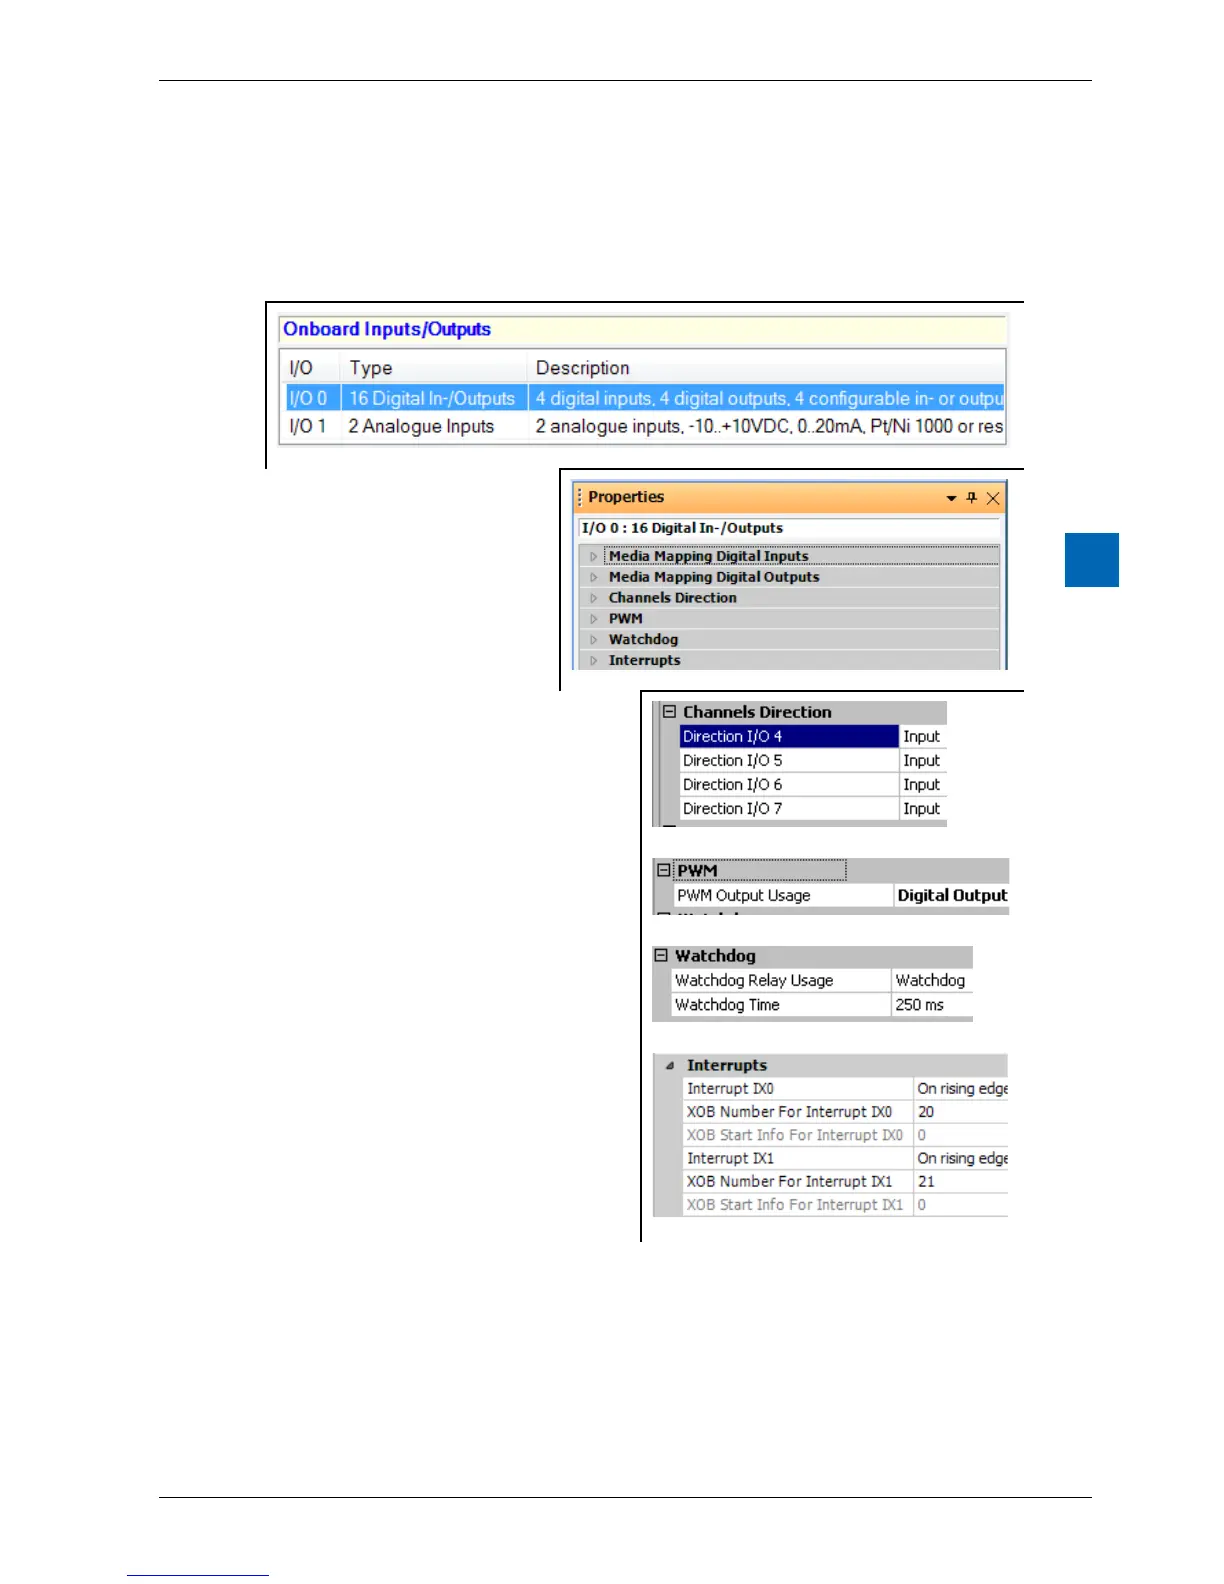This screenshot has width=1224, height=1584.
Task: Select the Direction I/O 7 property
Action: click(x=789, y=809)
